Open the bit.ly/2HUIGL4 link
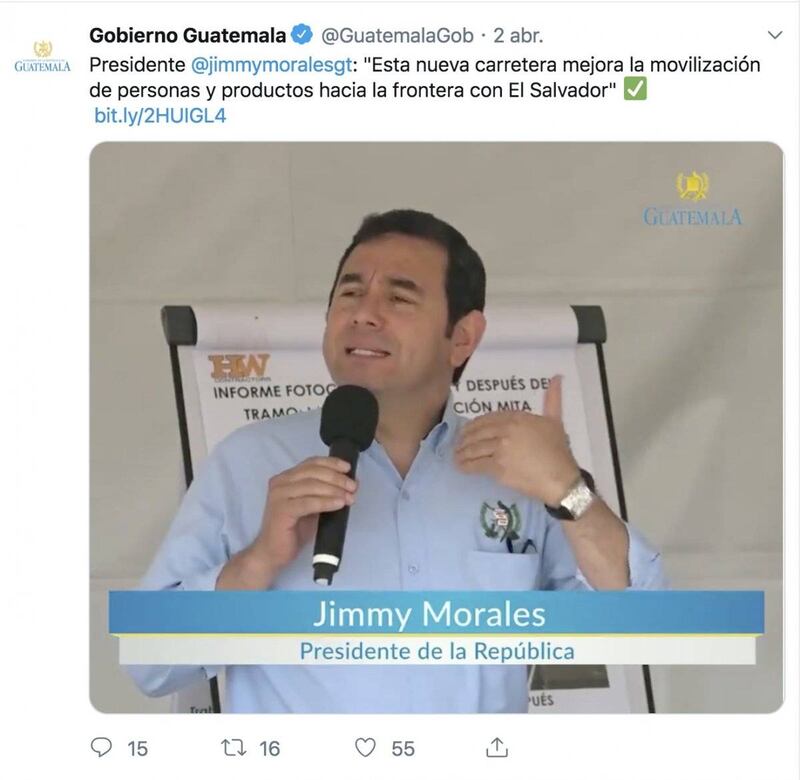Screen dimensions: 800x780 coord(160,116)
